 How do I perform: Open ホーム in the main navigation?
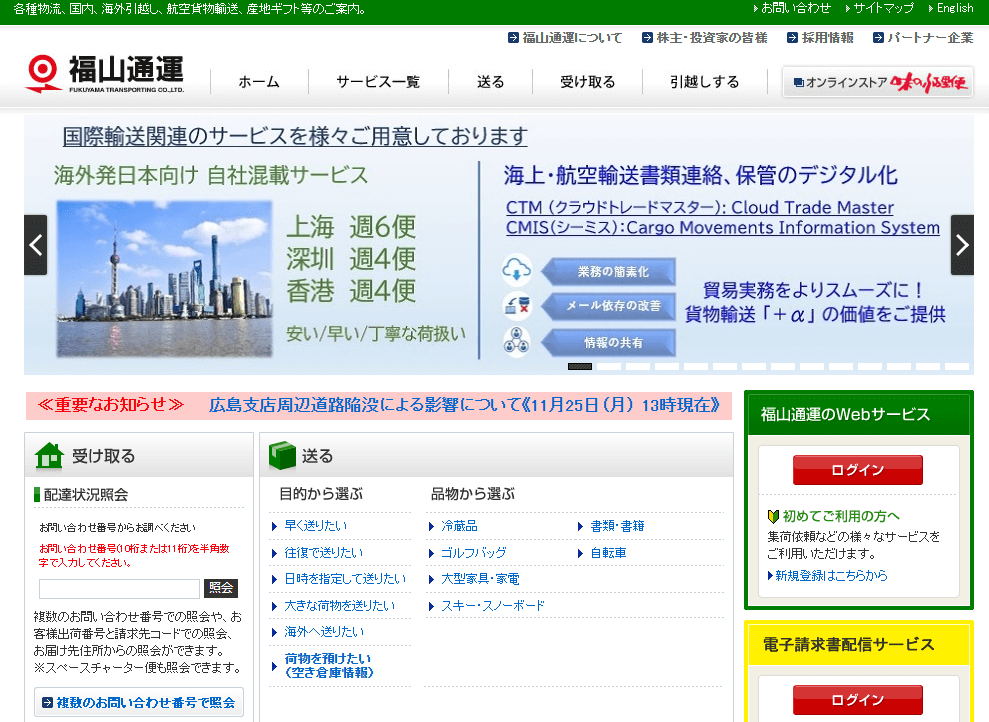click(x=259, y=82)
